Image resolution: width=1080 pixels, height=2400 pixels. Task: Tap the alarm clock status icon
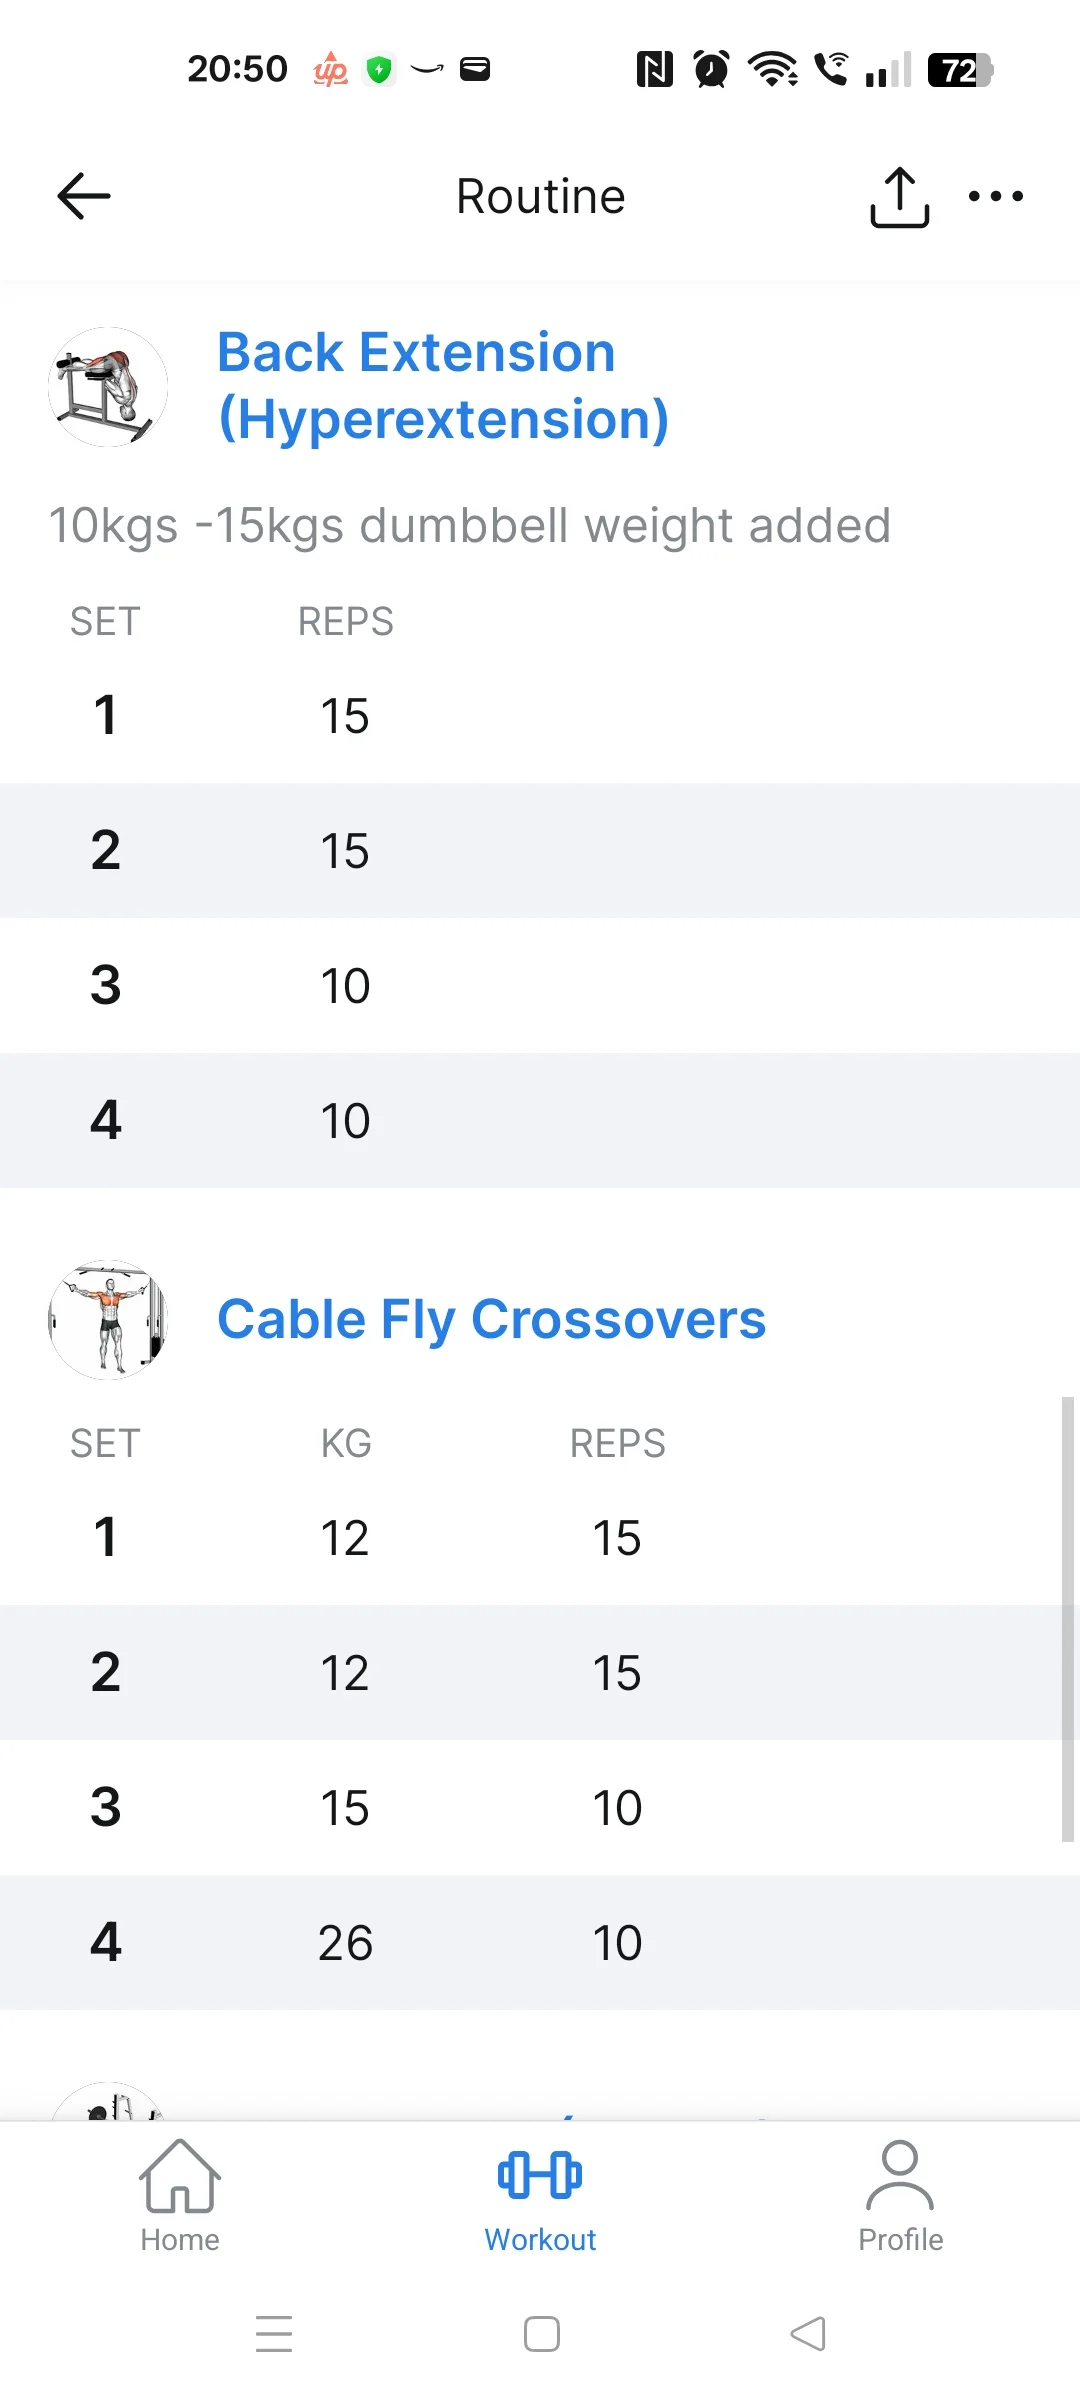pyautogui.click(x=711, y=70)
